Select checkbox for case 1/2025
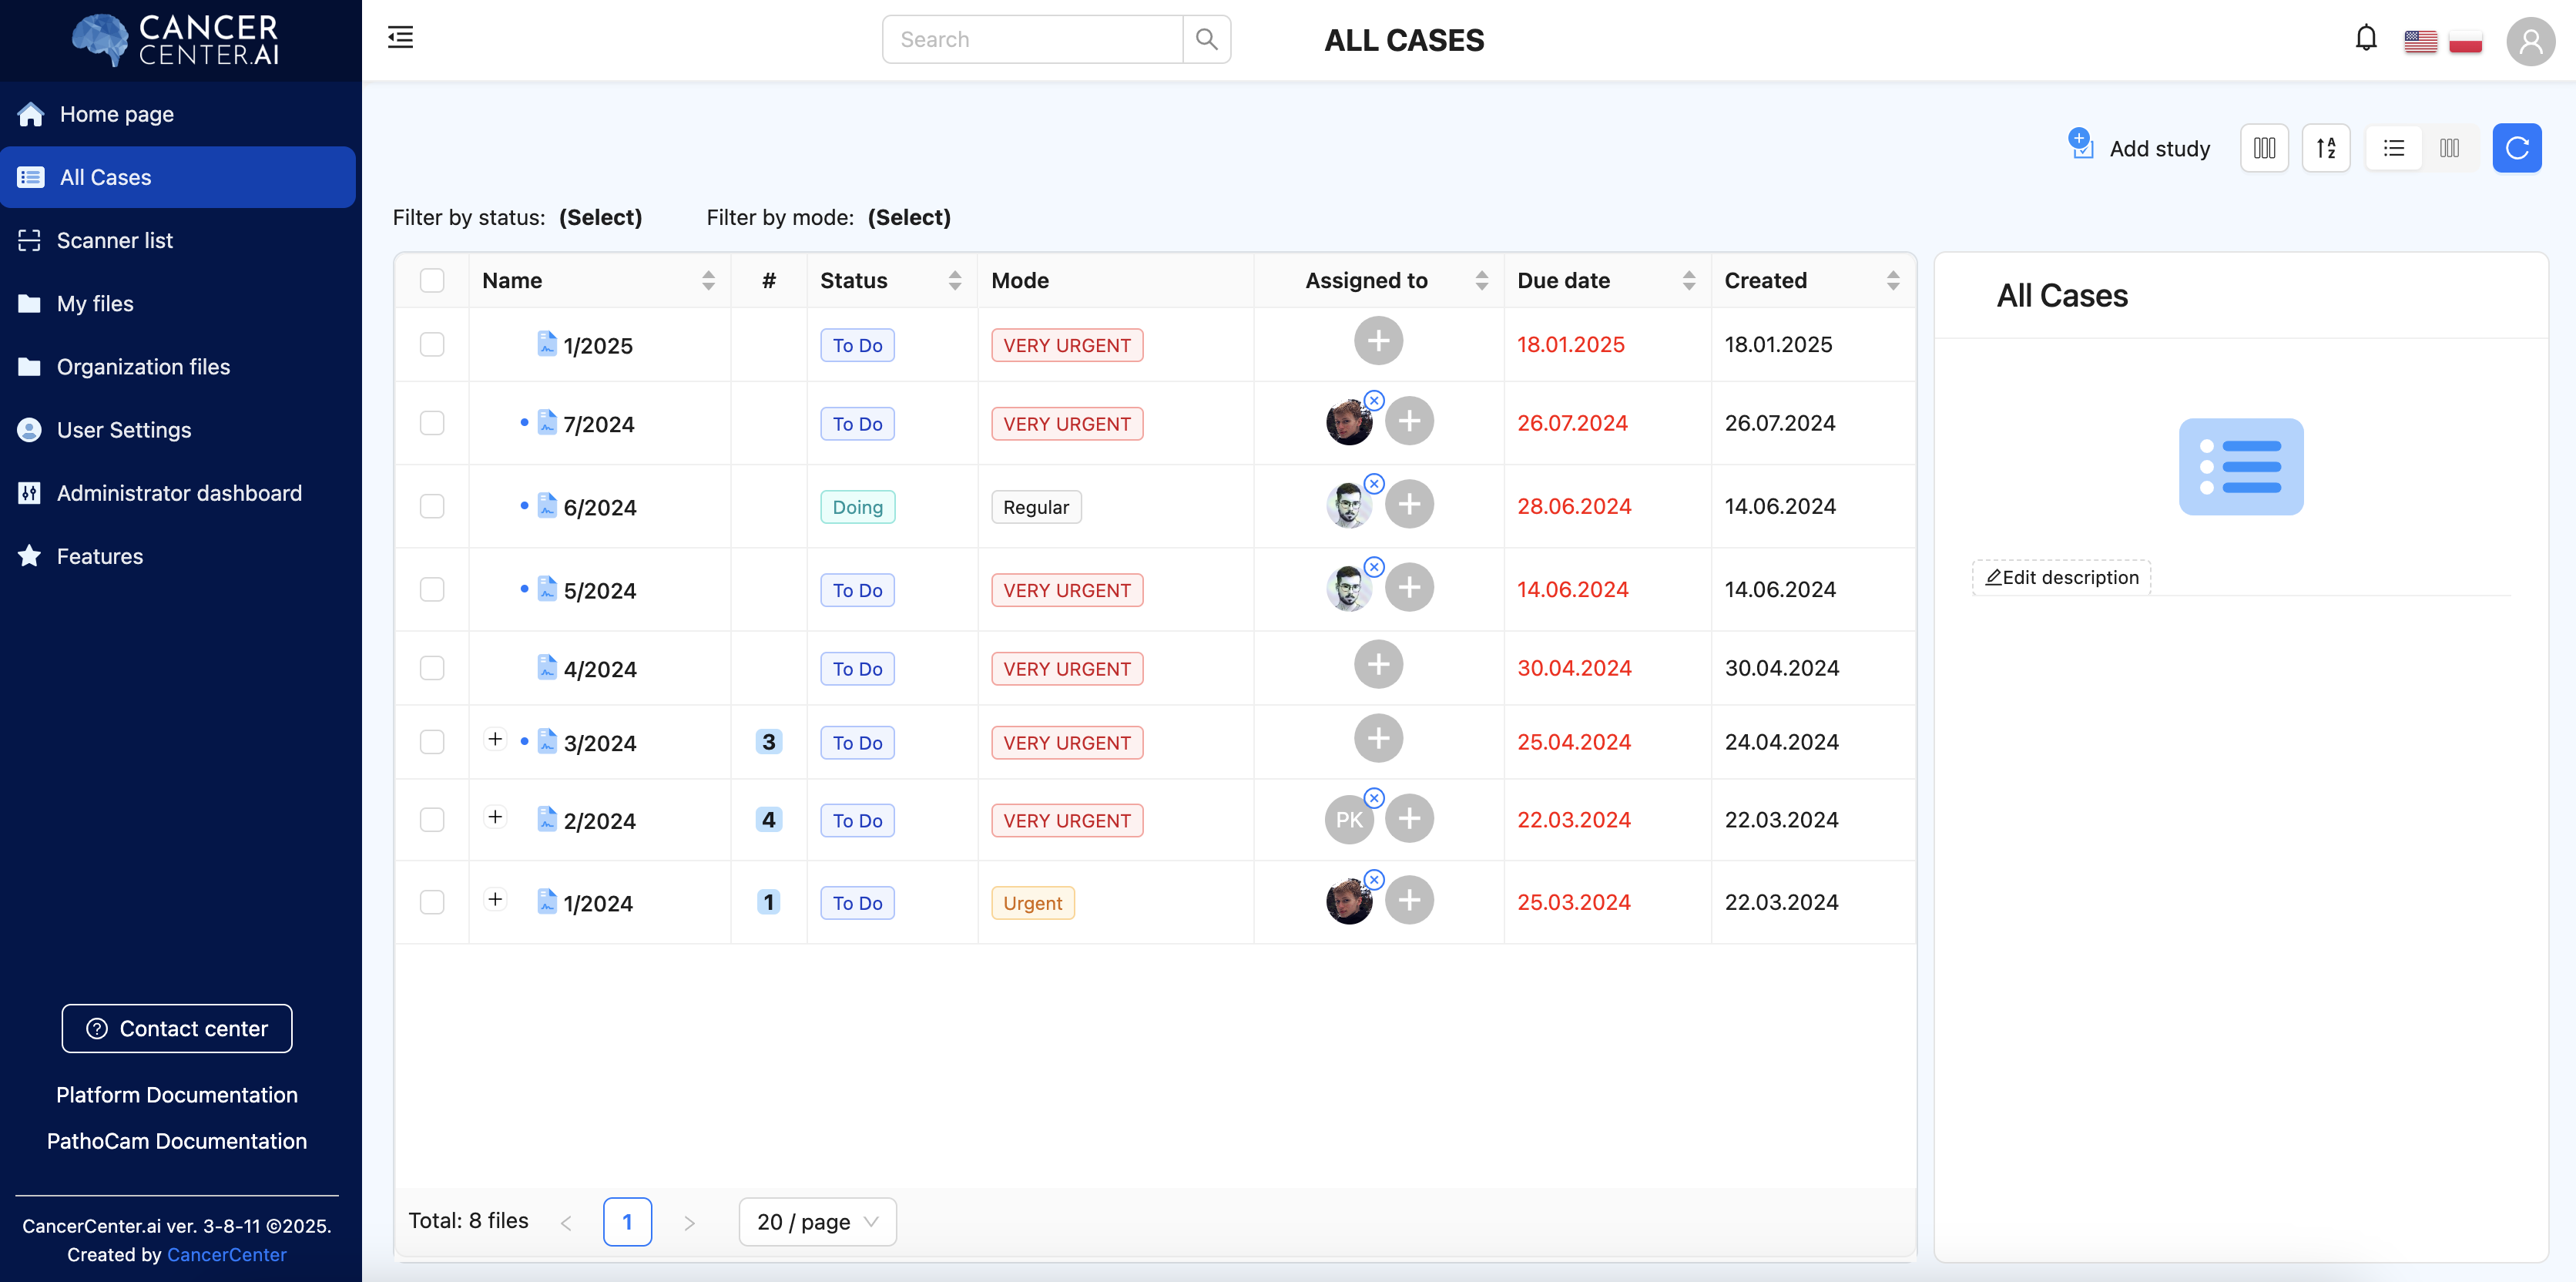The image size is (2576, 1282). pos(432,344)
